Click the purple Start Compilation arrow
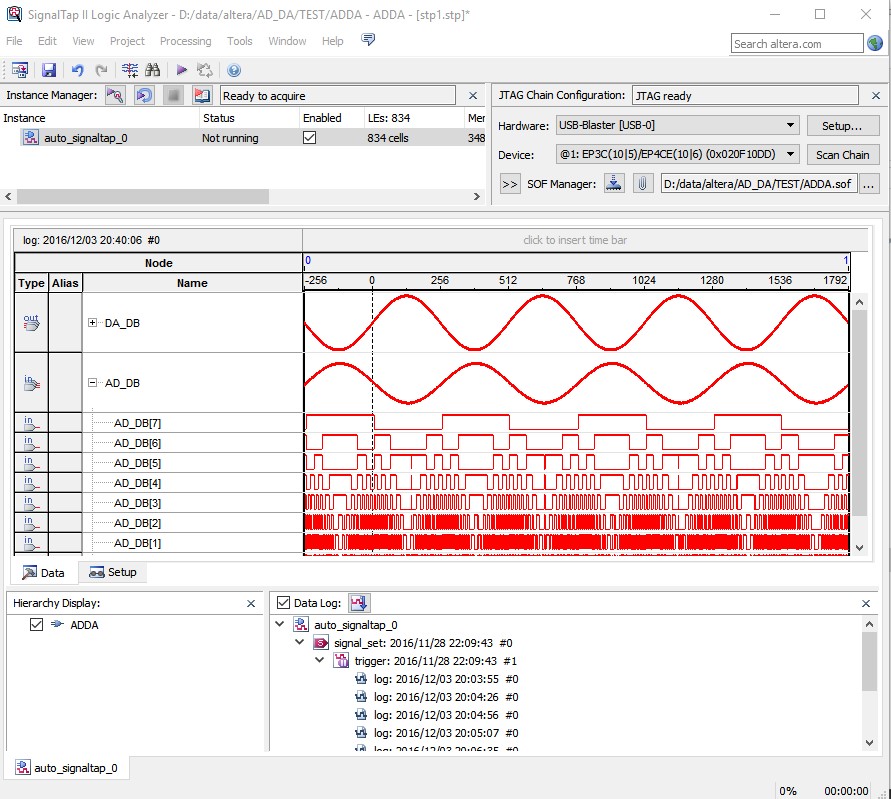This screenshot has height=799, width=891. [181, 70]
